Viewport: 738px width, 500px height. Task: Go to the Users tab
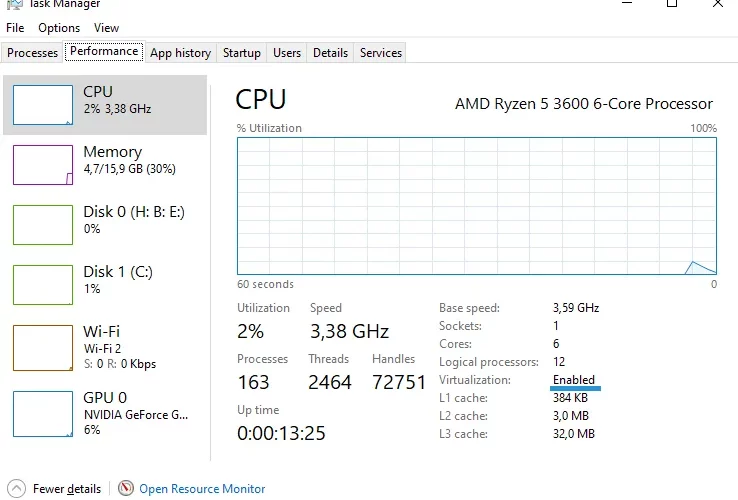point(287,53)
